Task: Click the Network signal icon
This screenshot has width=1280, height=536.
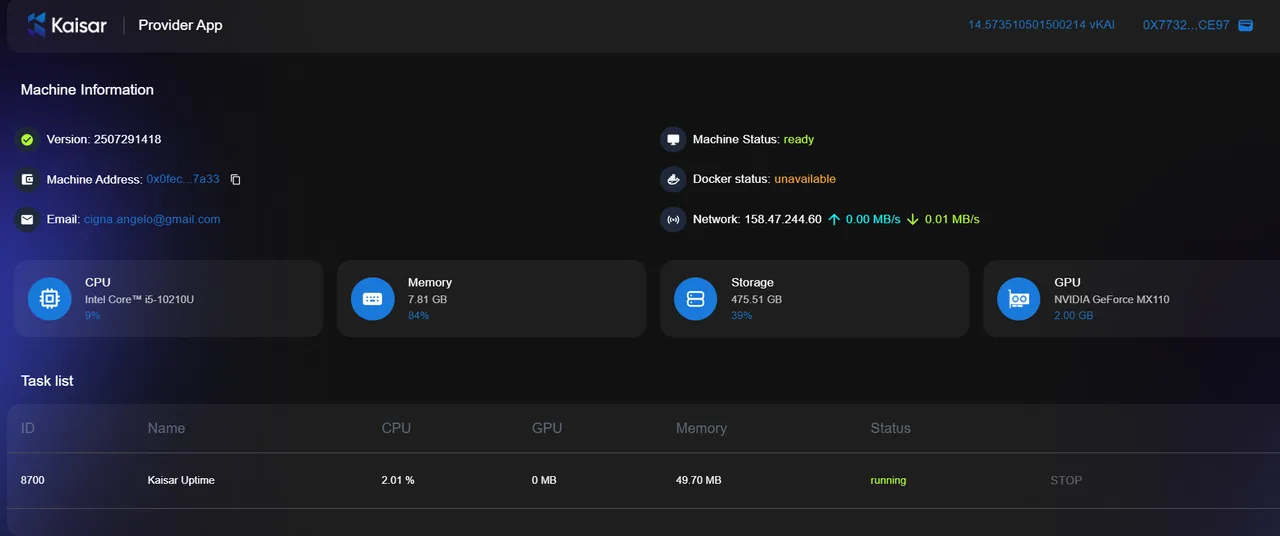Action: click(673, 219)
